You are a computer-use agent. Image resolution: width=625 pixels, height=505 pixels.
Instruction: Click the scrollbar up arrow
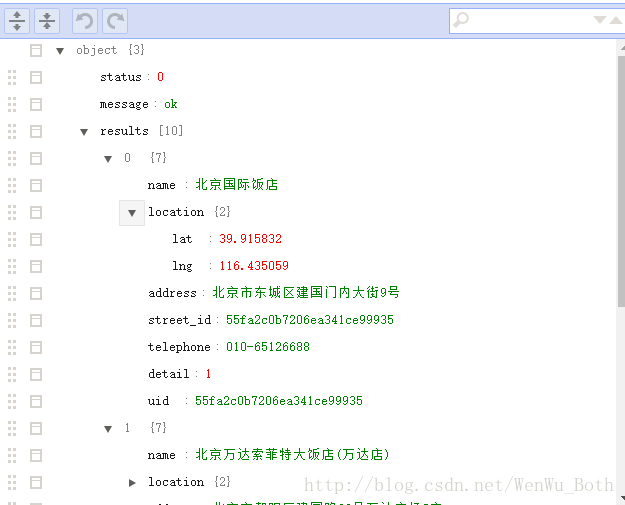click(622, 48)
